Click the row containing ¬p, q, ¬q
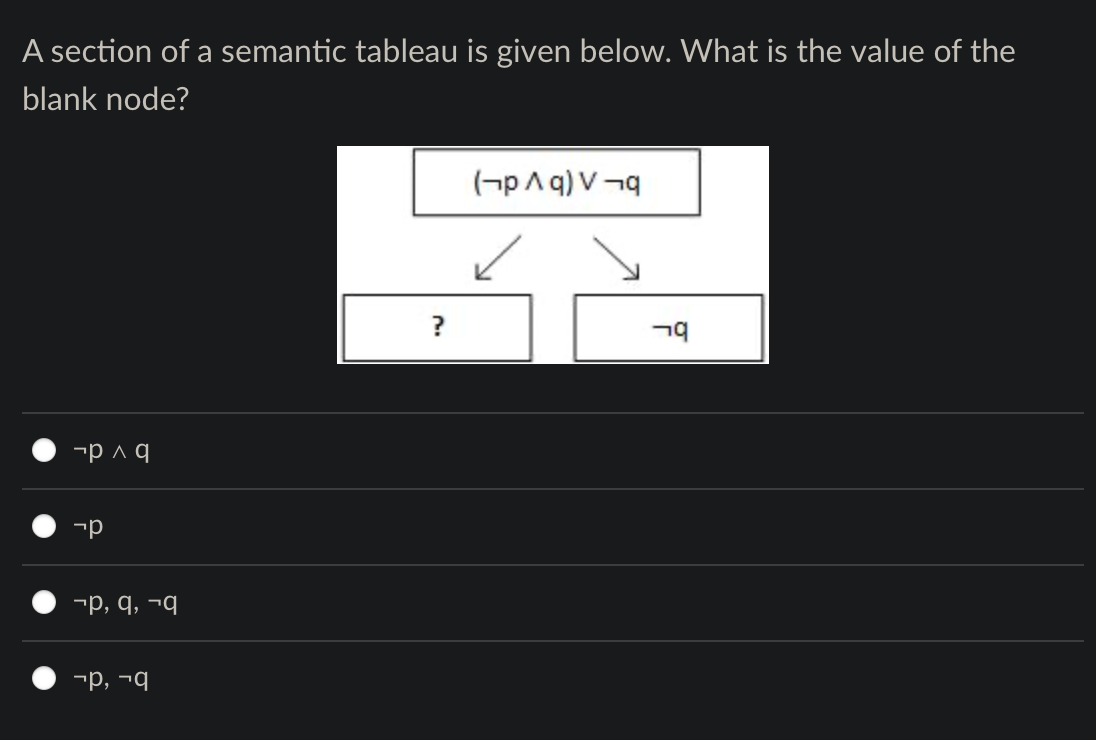 [x=548, y=602]
